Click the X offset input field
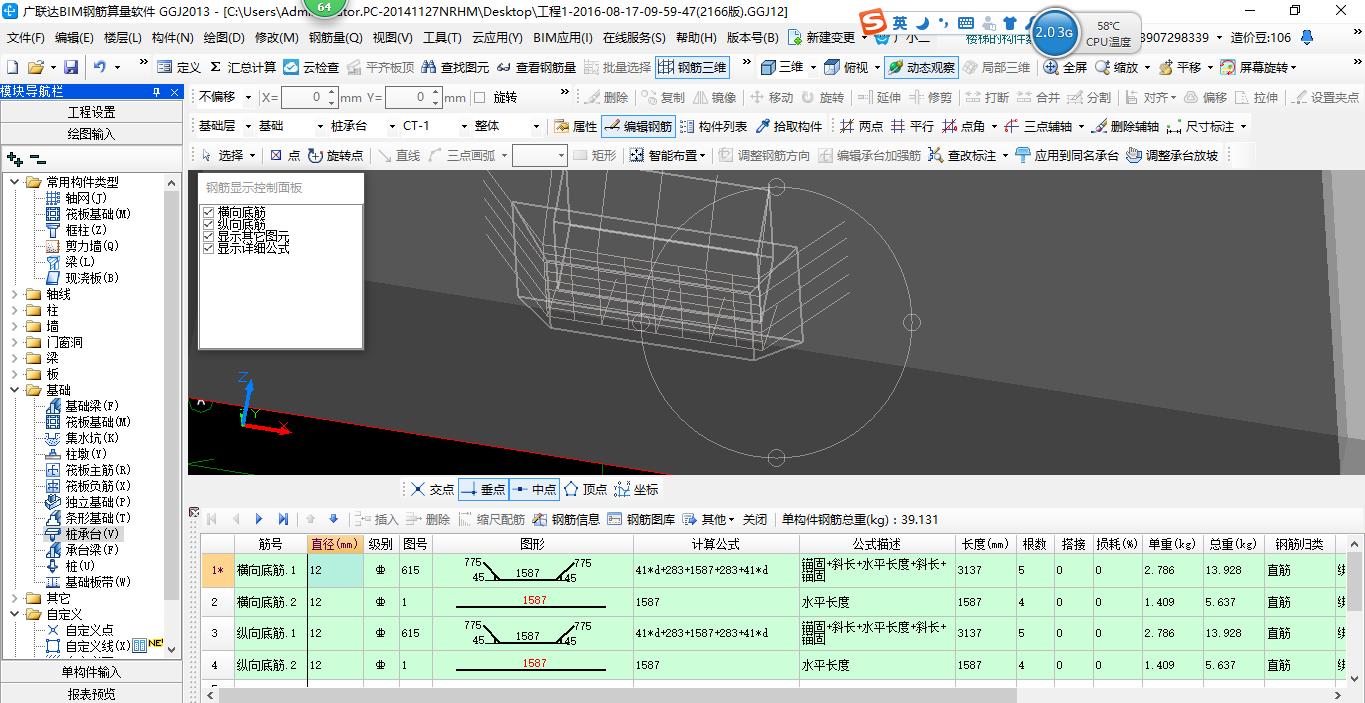This screenshot has width=1365, height=703. coord(309,97)
